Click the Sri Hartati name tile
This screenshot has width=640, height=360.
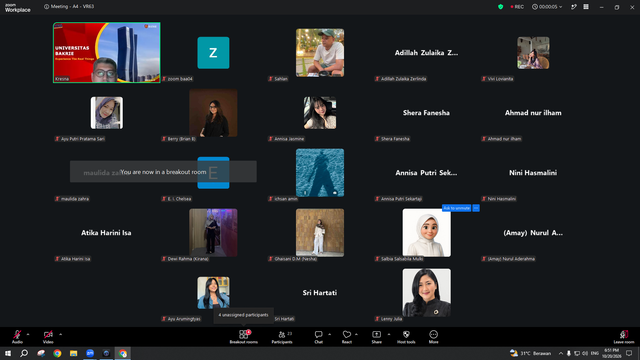tap(320, 293)
